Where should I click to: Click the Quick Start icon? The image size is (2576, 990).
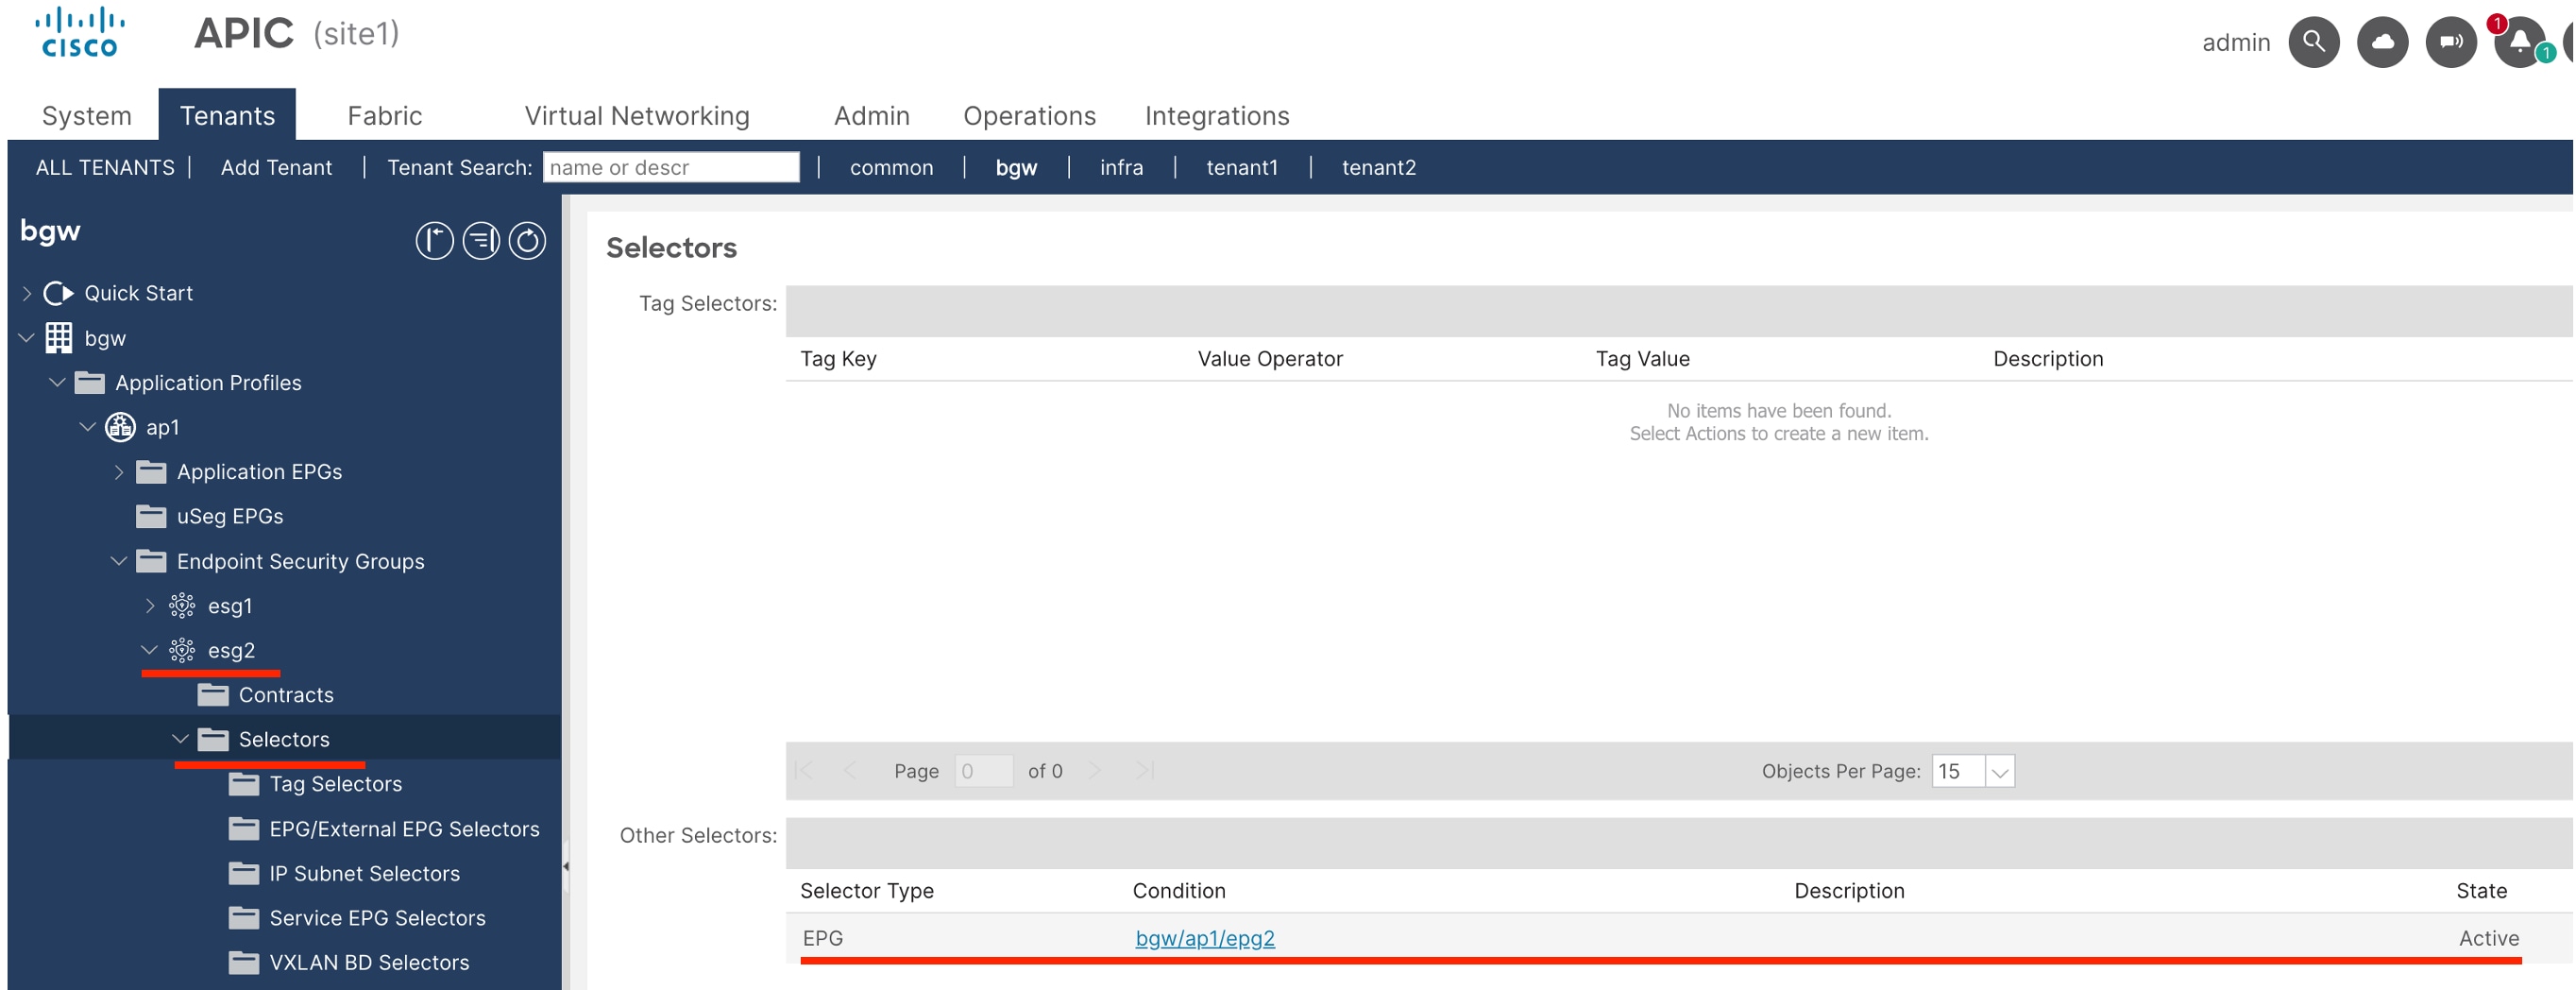pos(59,293)
